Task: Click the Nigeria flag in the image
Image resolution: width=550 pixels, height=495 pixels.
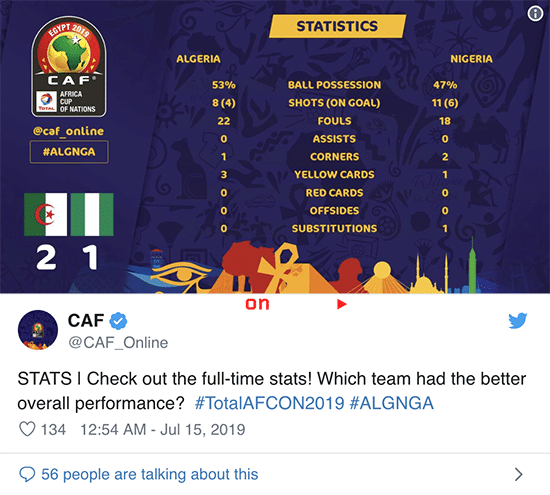Action: [92, 214]
